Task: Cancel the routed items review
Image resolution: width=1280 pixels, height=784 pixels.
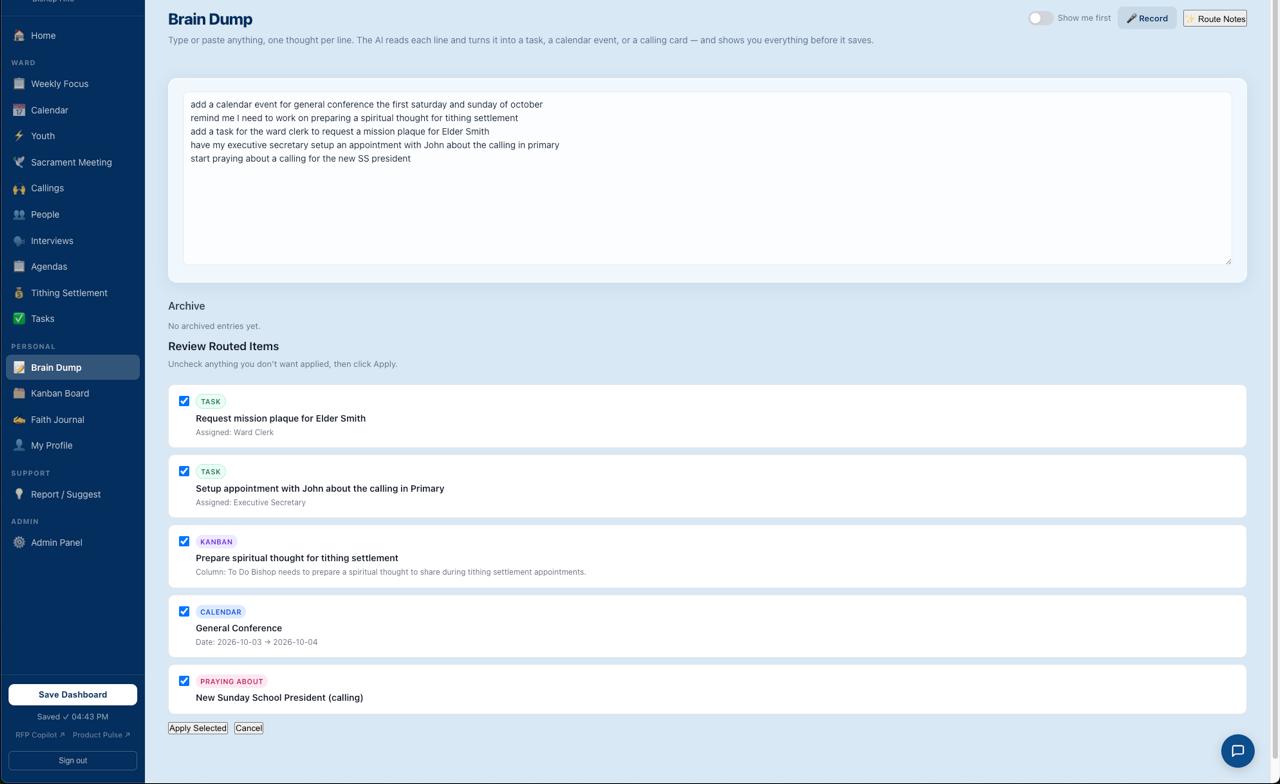Action: (x=249, y=728)
